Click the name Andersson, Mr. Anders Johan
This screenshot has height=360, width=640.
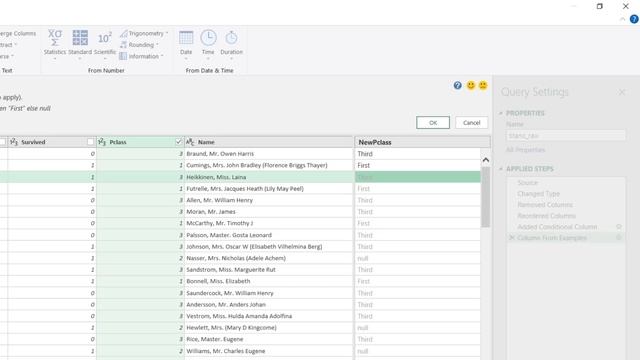[x=226, y=304]
